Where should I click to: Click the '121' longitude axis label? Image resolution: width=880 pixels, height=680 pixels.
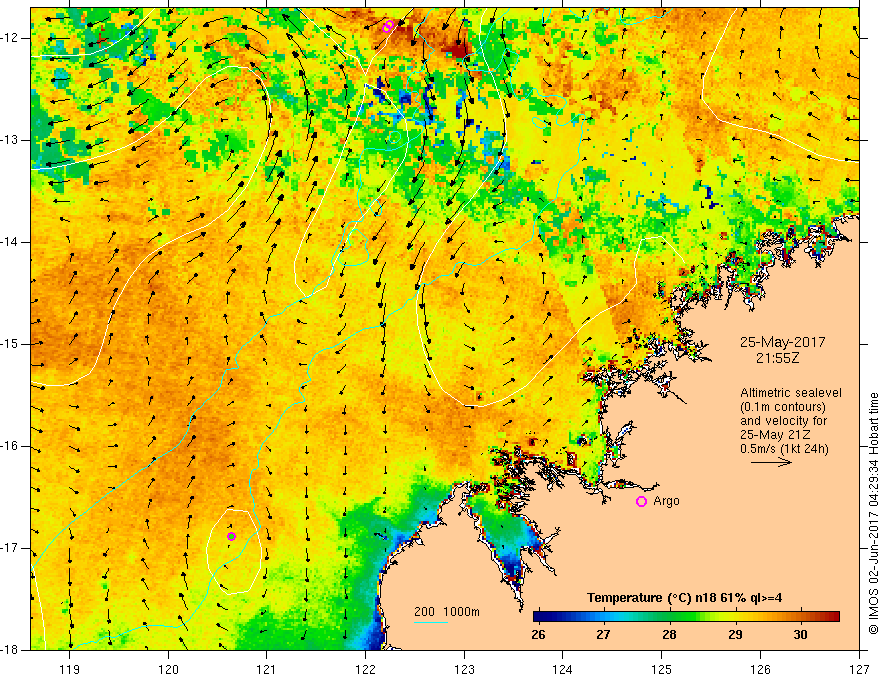pos(267,669)
